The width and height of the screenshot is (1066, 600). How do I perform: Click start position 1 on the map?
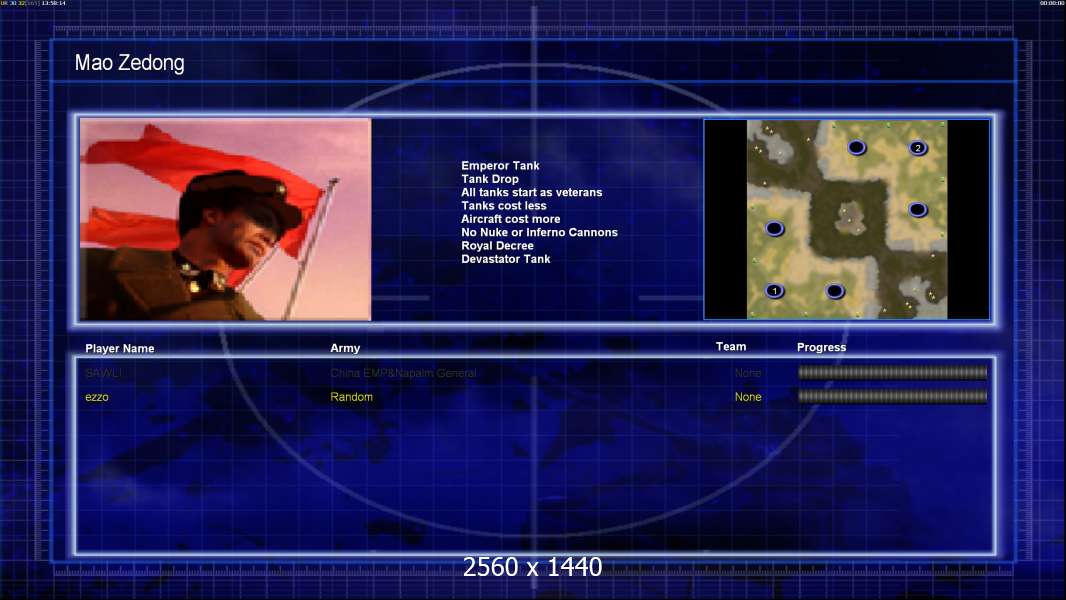[x=774, y=291]
